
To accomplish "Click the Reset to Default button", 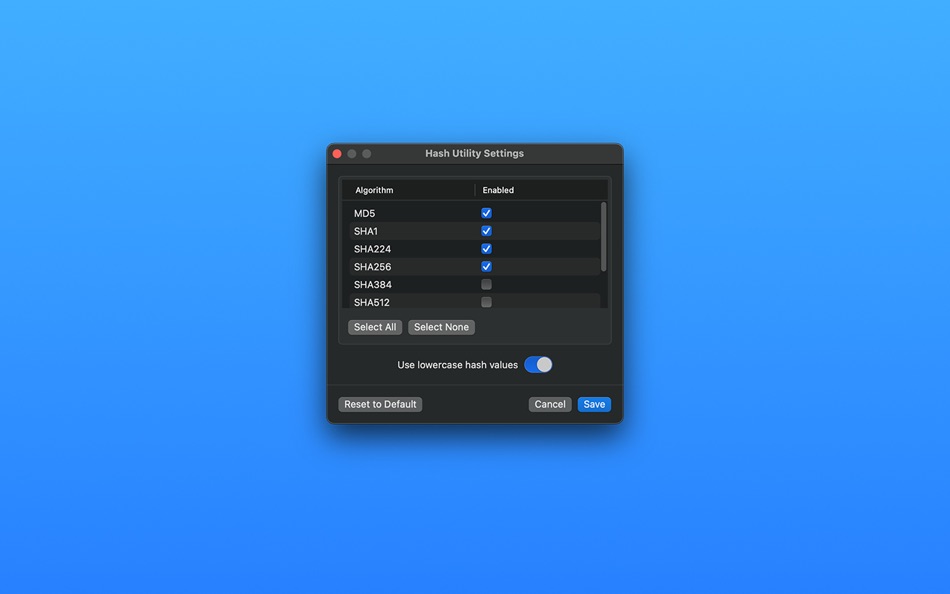I will click(x=380, y=404).
